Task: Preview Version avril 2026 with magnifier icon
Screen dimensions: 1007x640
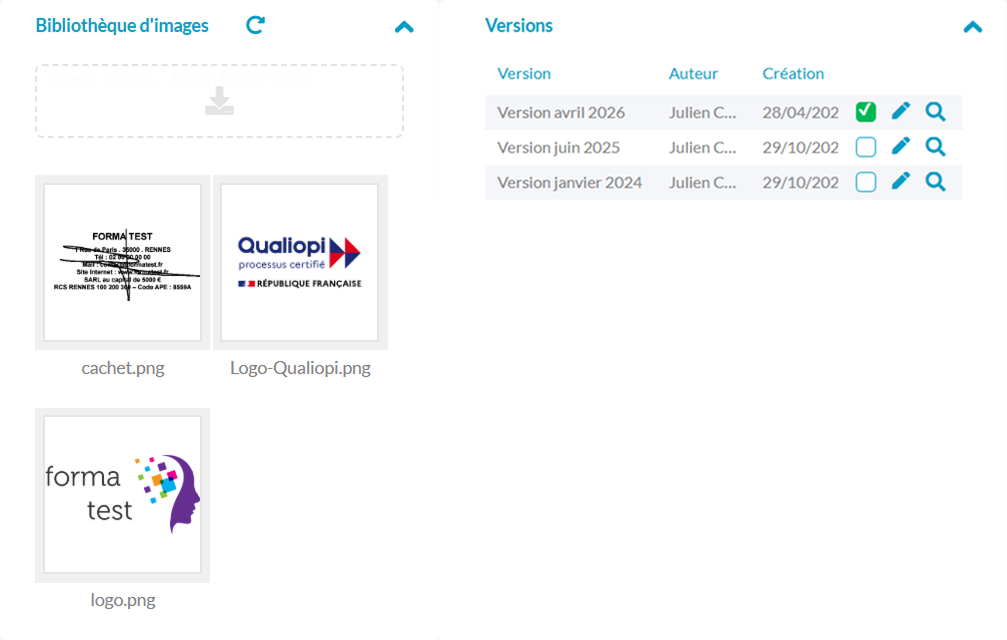Action: click(x=935, y=112)
